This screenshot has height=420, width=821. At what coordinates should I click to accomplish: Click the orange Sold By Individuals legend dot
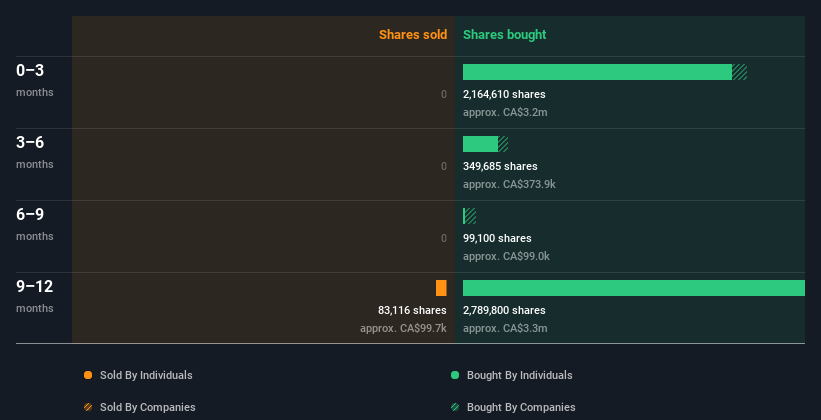(x=88, y=375)
